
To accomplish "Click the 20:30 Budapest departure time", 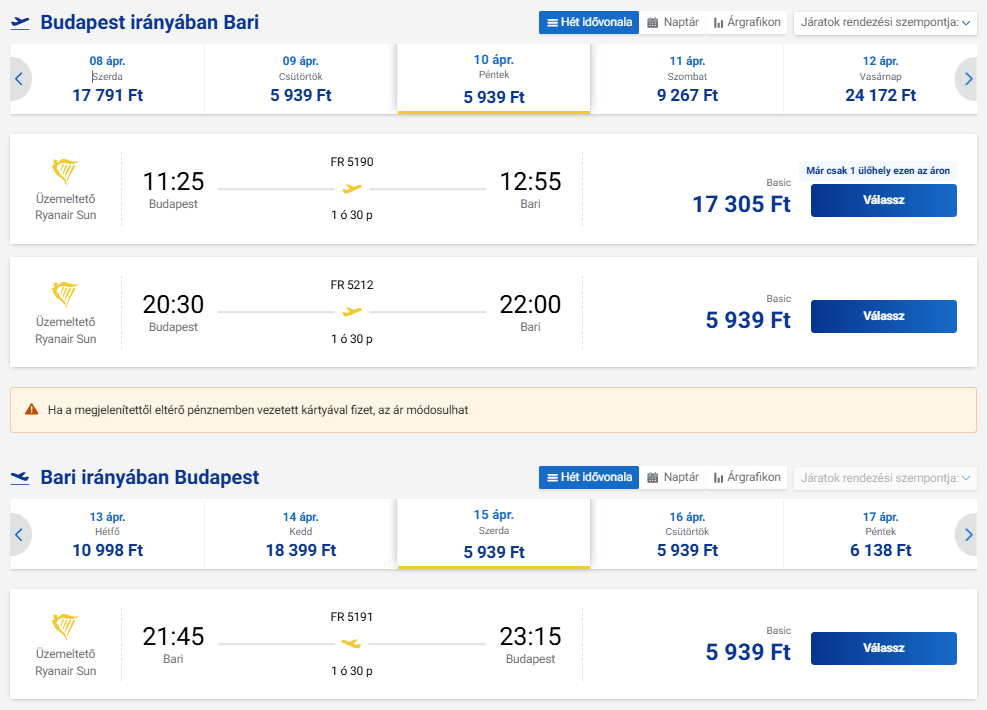I will click(x=173, y=304).
